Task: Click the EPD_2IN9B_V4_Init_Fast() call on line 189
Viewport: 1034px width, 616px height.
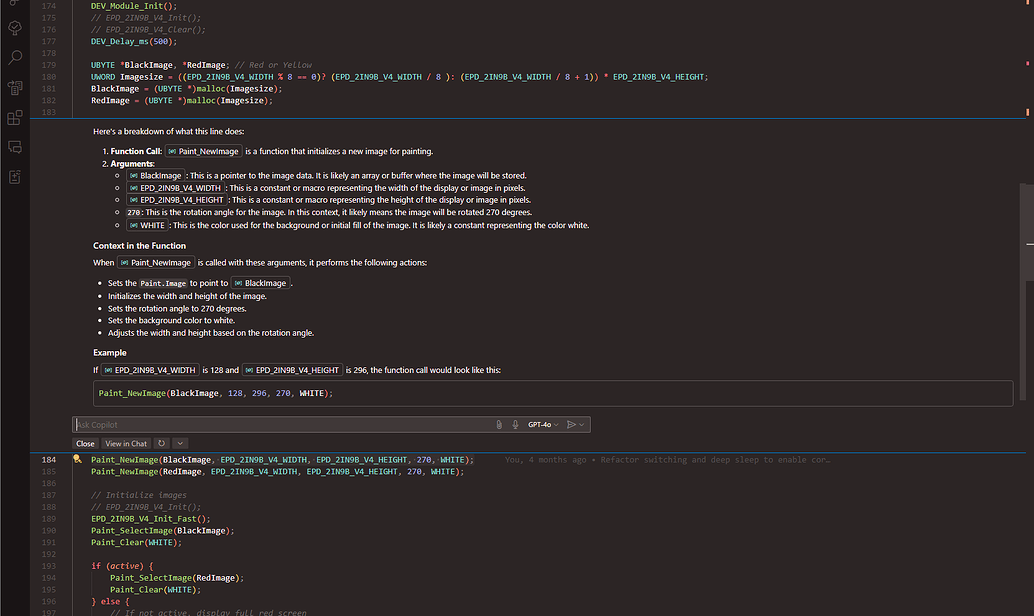Action: click(150, 519)
